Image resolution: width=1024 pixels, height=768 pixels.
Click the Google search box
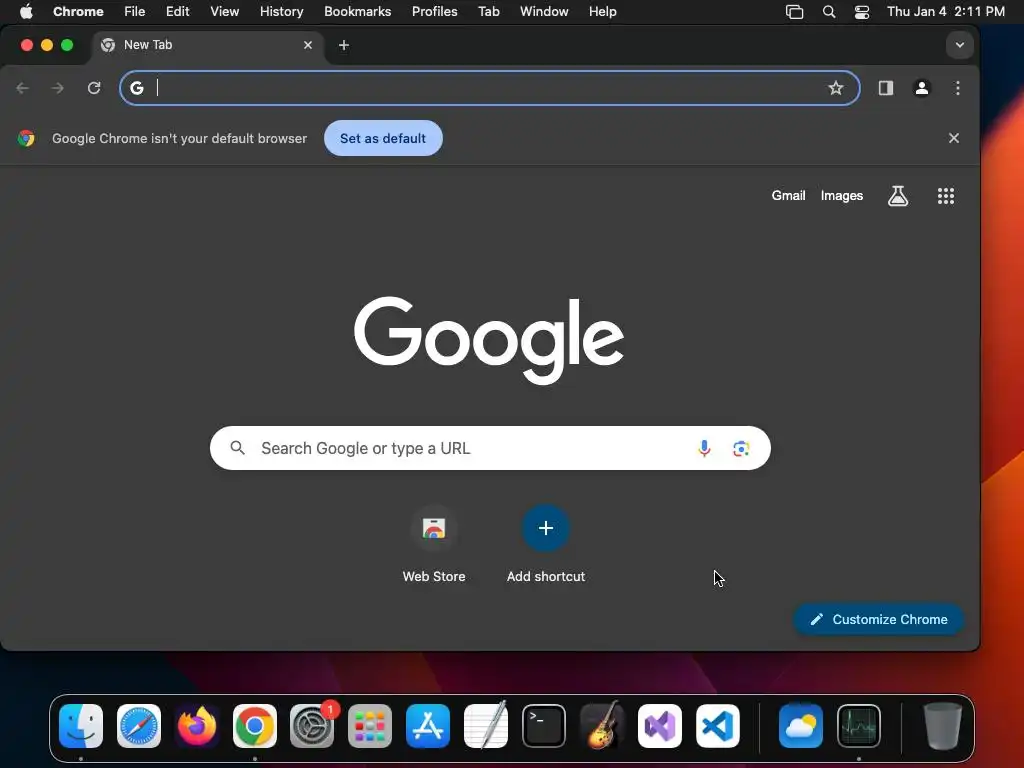coord(490,448)
